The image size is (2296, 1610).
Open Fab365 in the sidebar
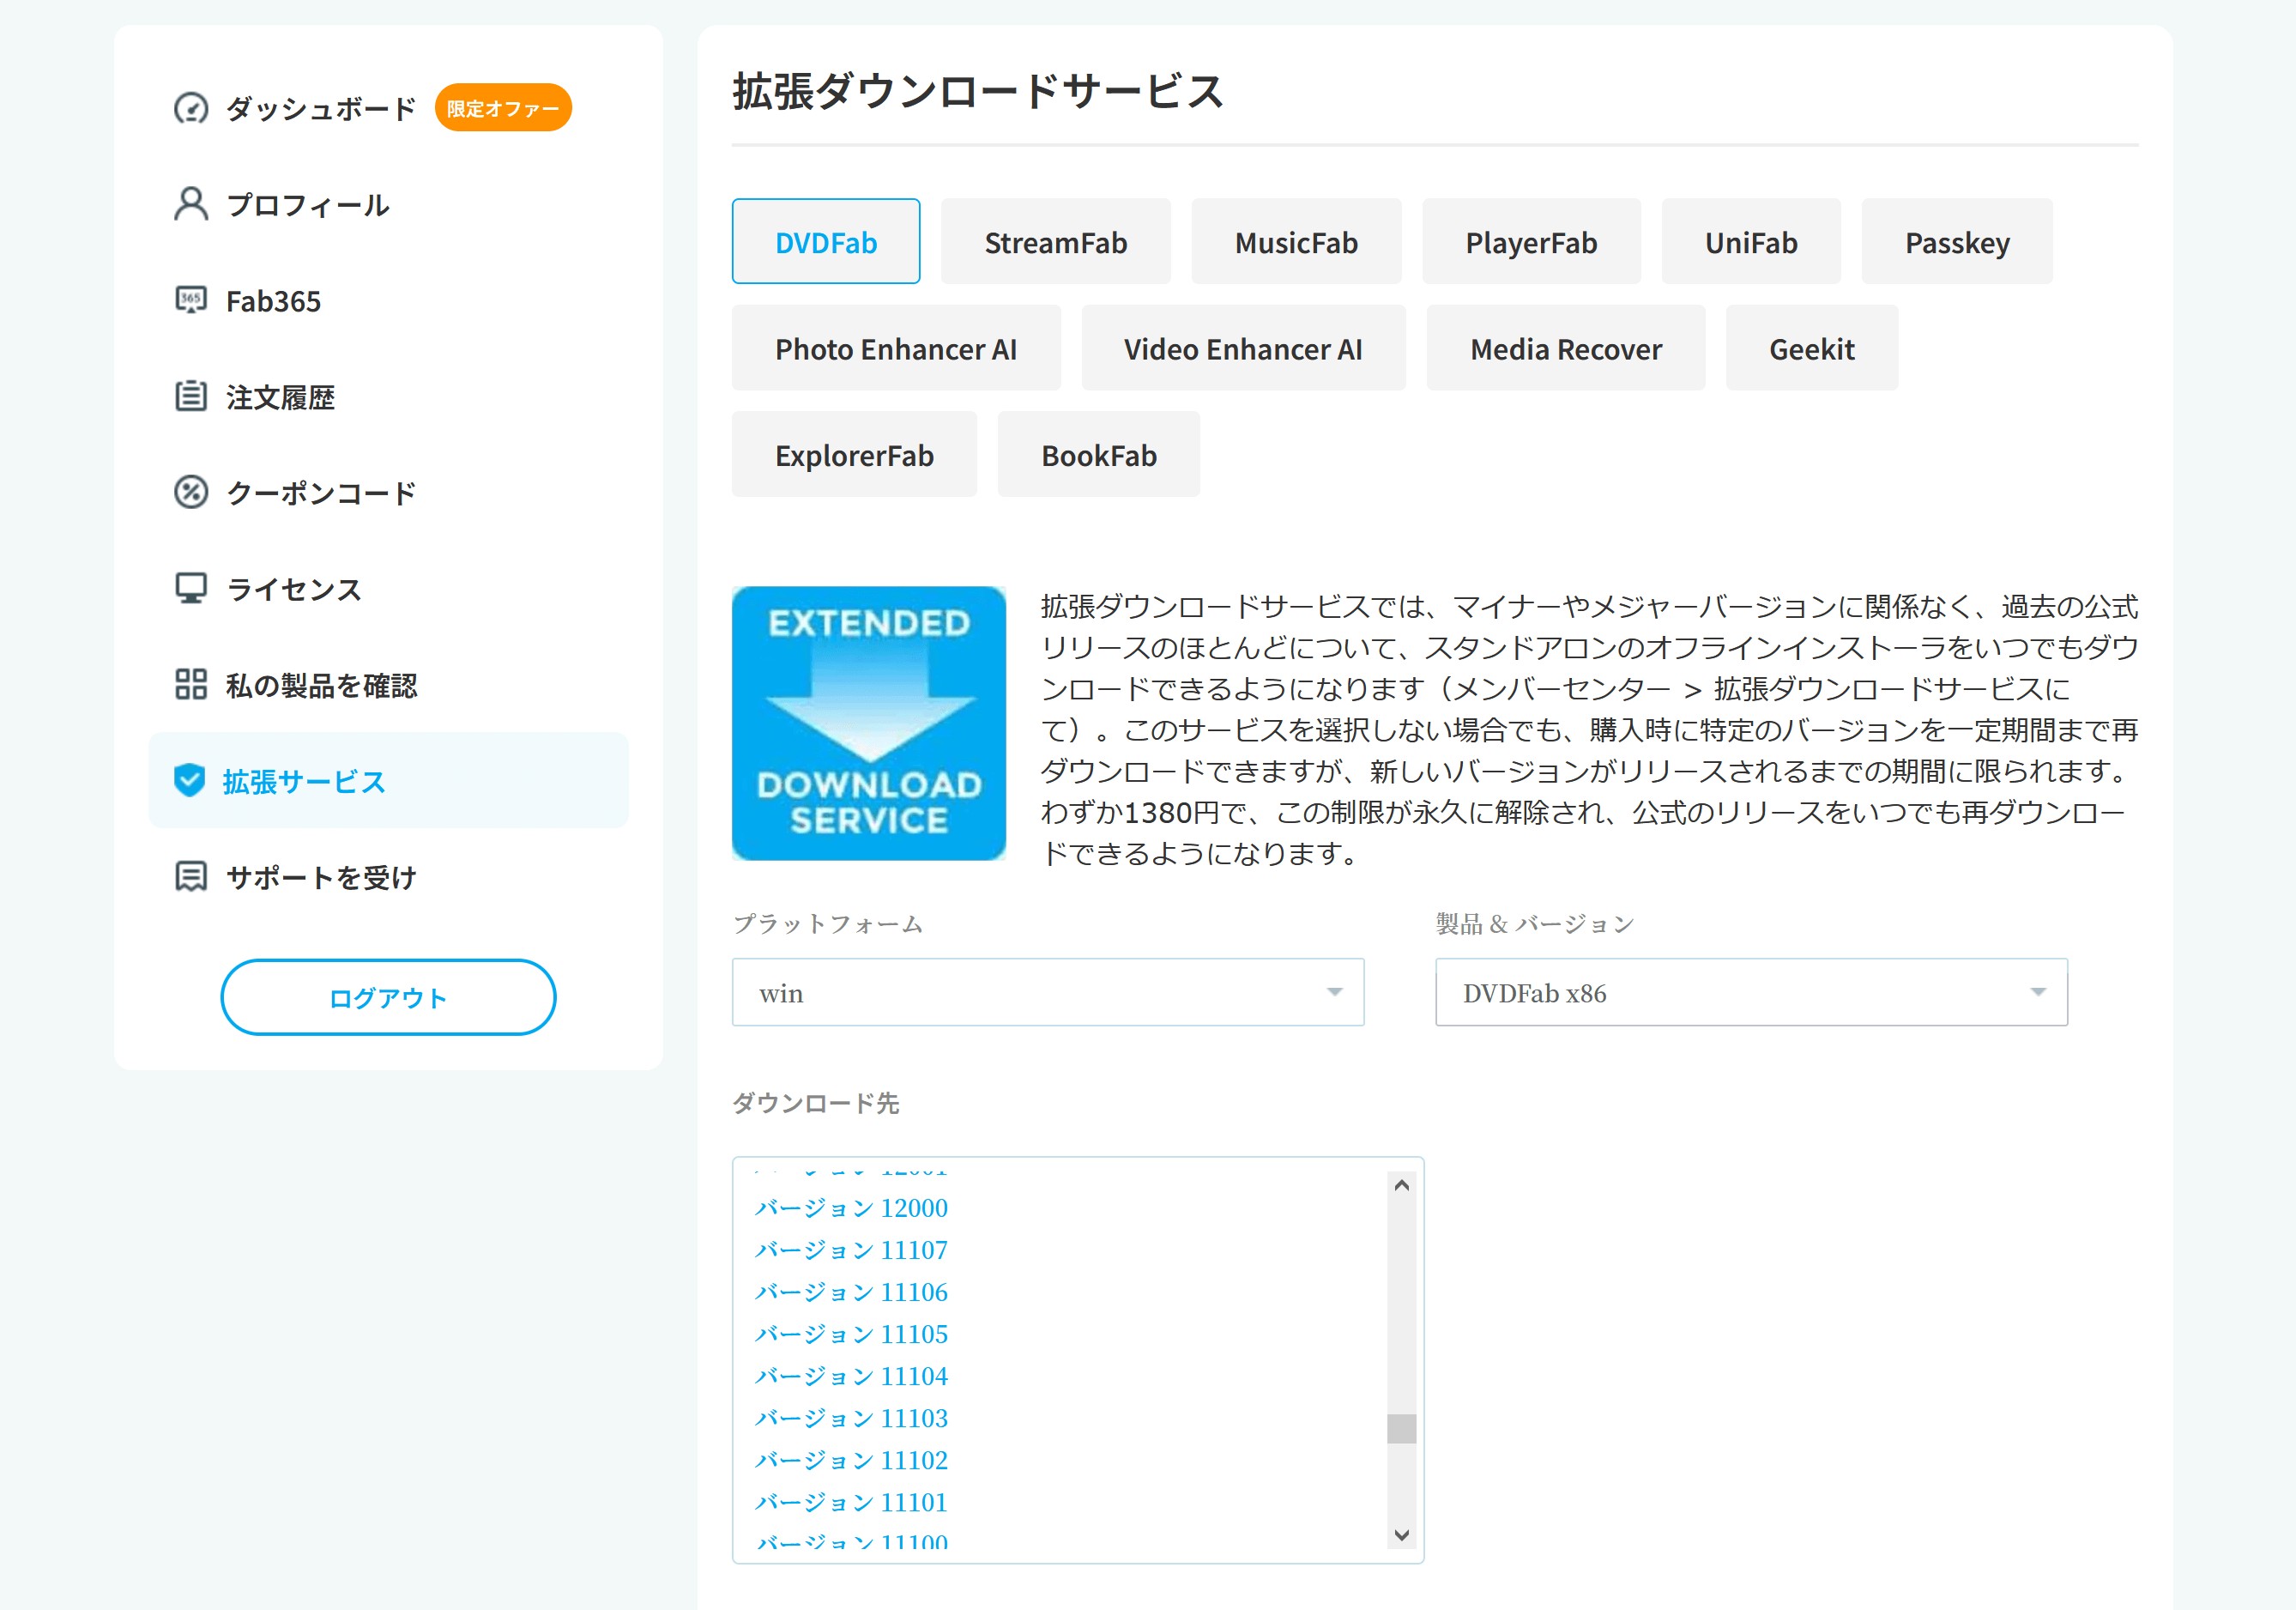pos(273,301)
